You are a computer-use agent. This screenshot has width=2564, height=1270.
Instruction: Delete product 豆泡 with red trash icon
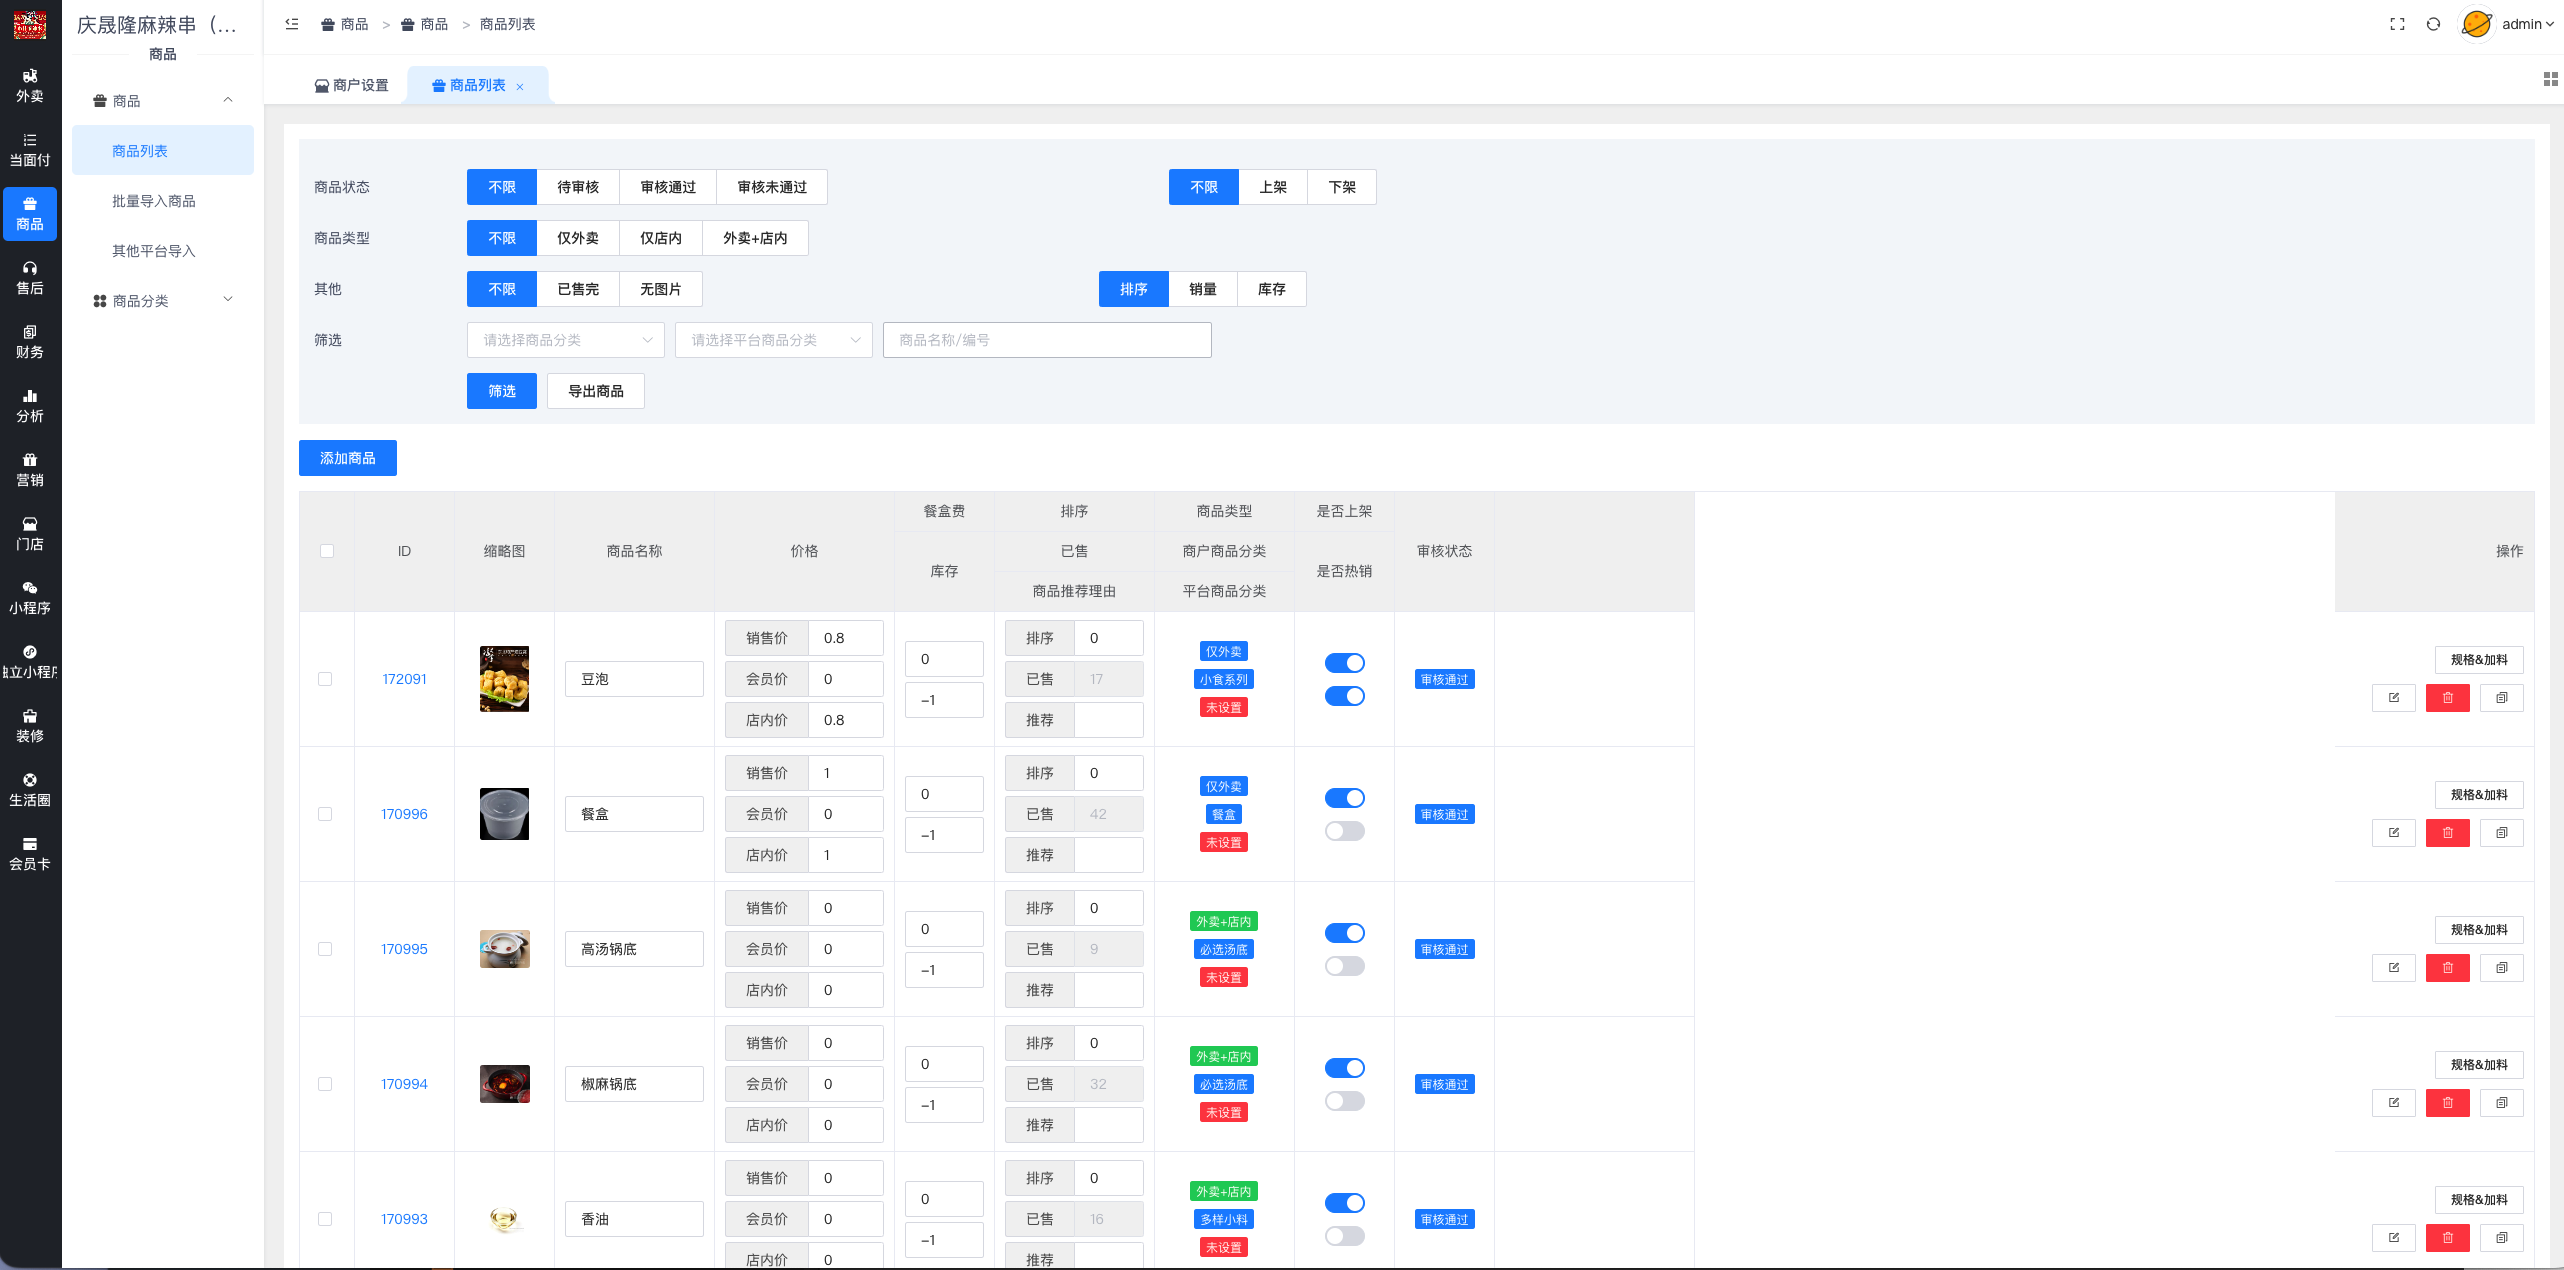coord(2447,698)
